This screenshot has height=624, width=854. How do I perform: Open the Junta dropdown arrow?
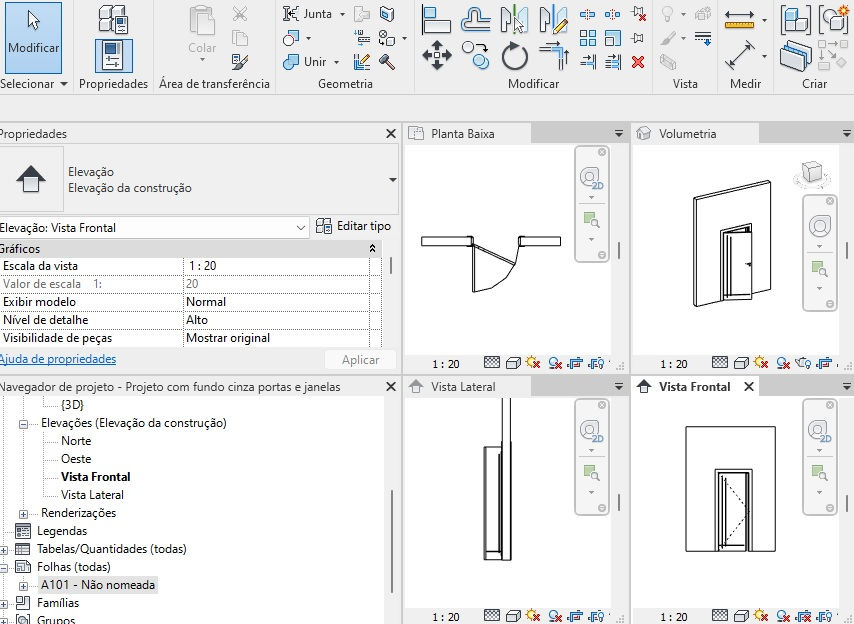[343, 14]
